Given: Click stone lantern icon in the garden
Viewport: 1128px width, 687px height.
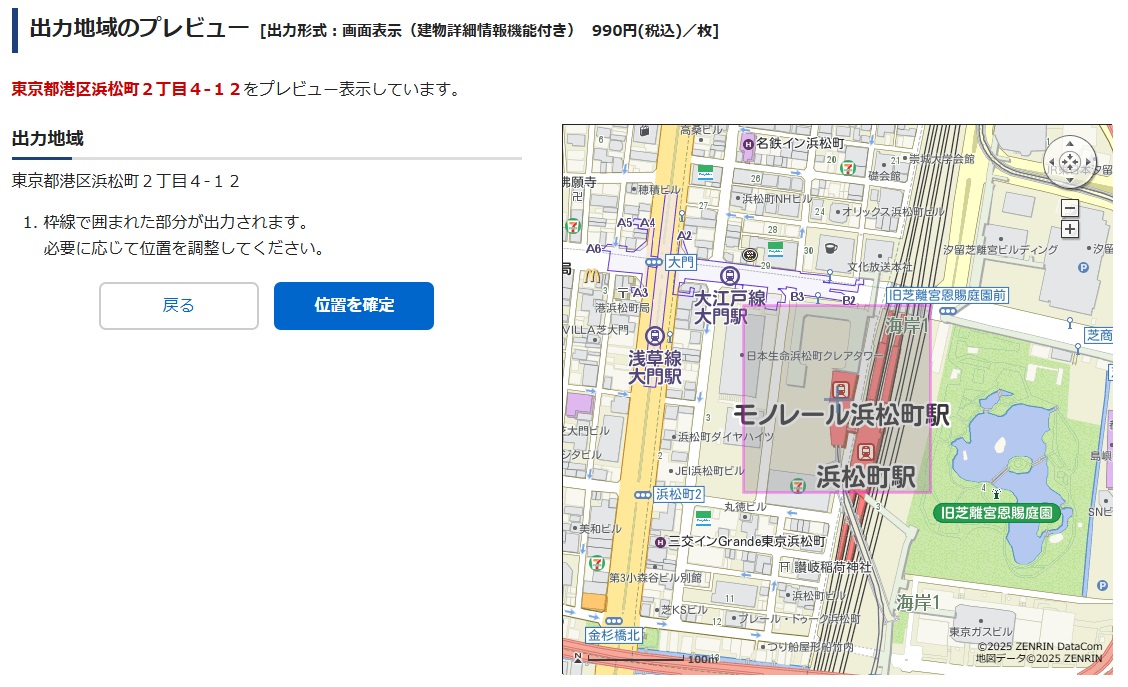Looking at the screenshot, I should [x=996, y=493].
